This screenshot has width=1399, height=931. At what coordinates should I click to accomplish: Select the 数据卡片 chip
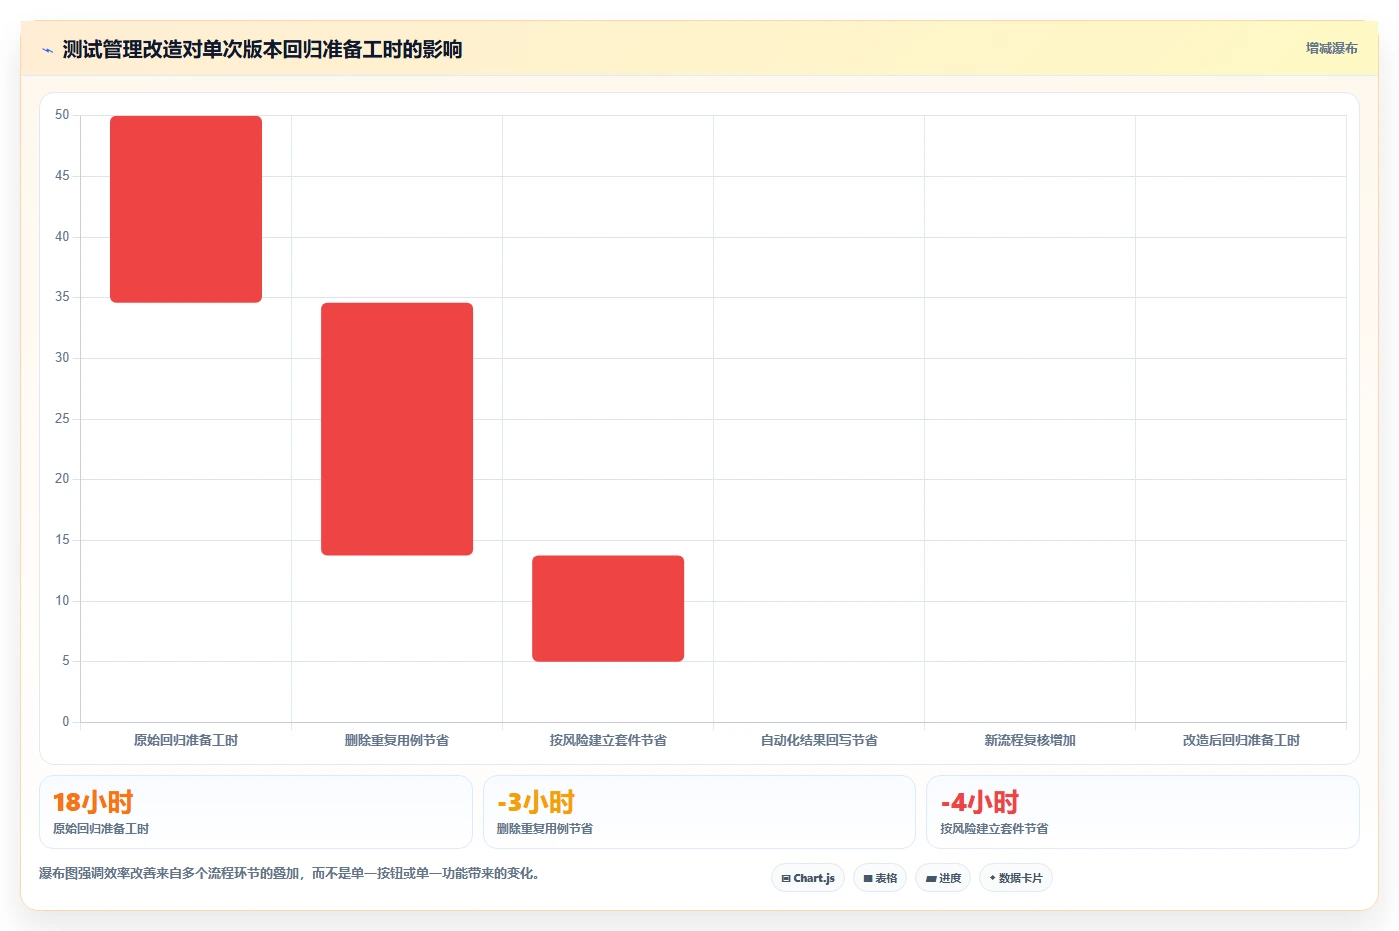[x=1016, y=878]
